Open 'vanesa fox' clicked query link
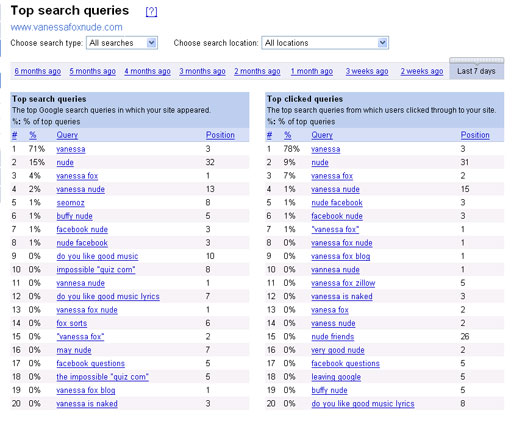This screenshot has height=424, width=525. [330, 310]
